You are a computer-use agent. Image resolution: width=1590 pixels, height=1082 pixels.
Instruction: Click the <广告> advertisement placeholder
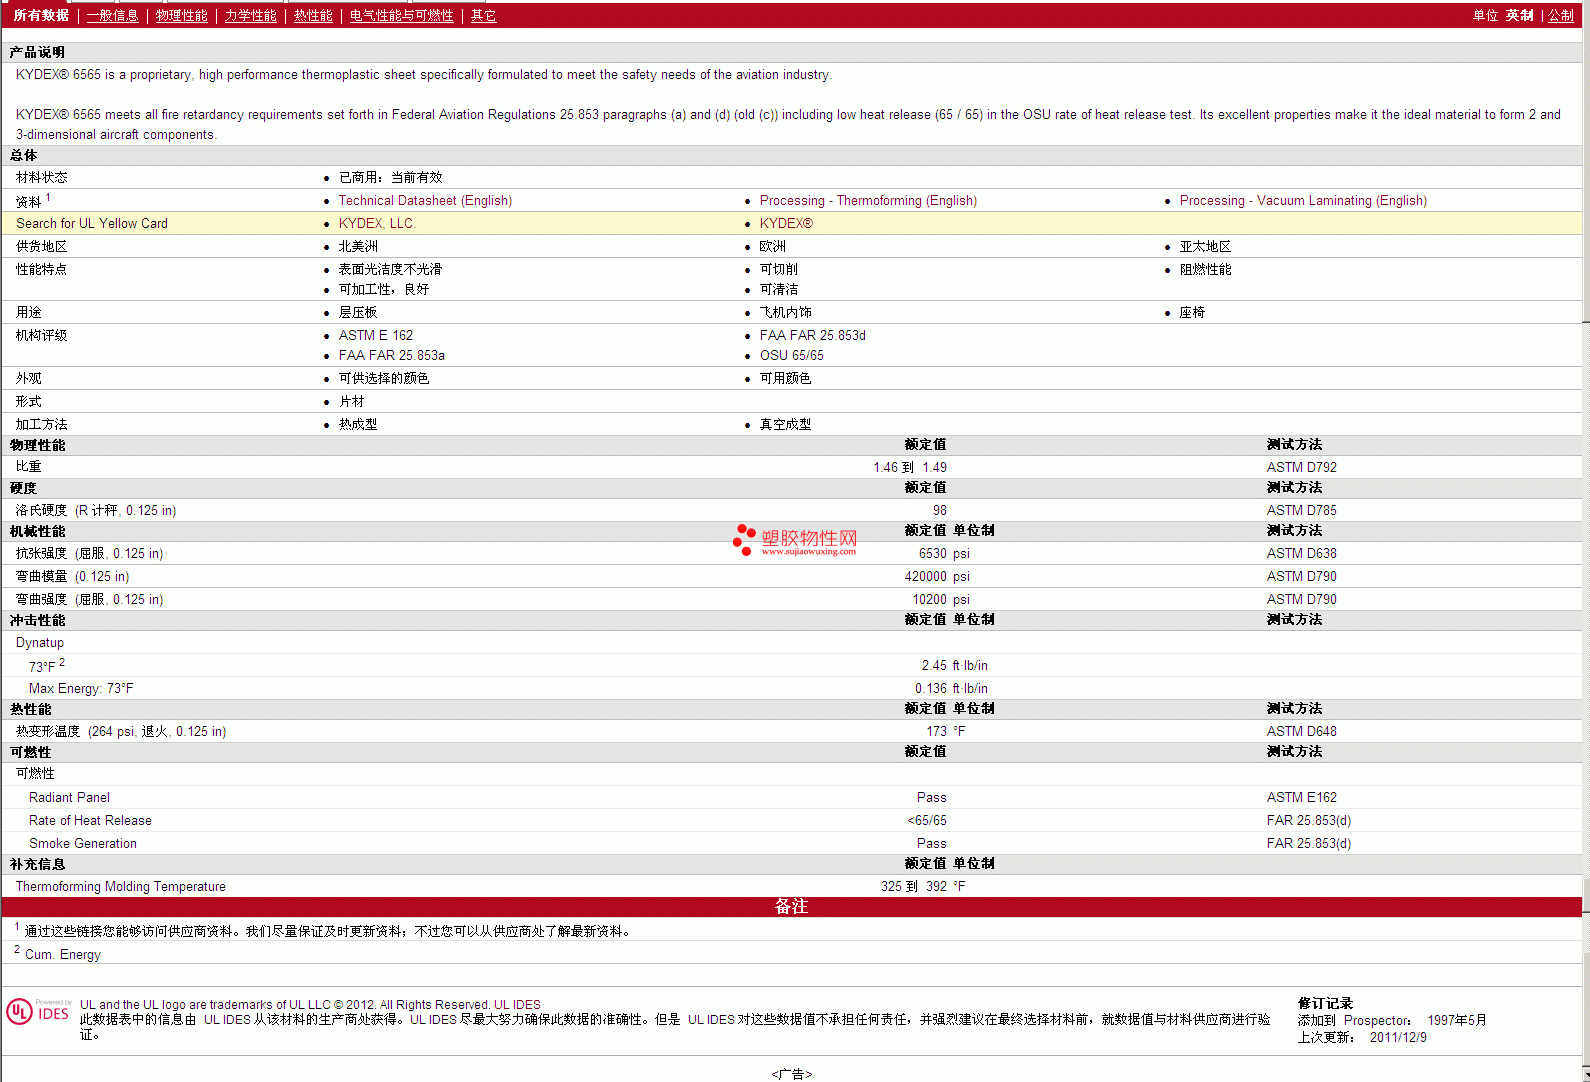(791, 1074)
